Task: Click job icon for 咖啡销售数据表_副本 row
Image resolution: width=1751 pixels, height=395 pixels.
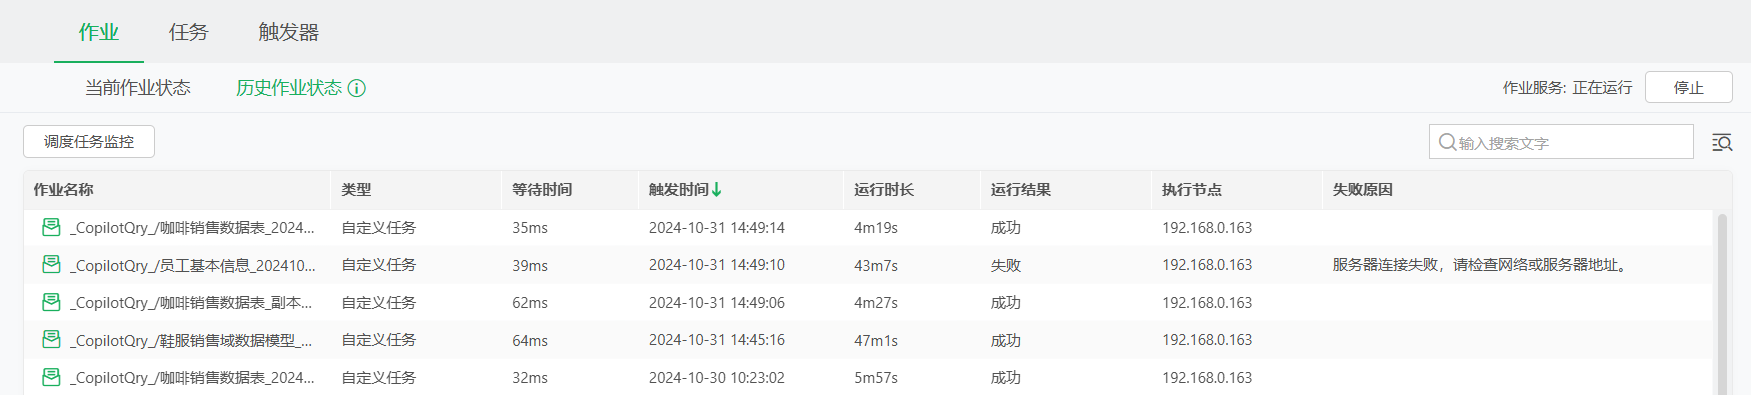Action: coord(51,302)
